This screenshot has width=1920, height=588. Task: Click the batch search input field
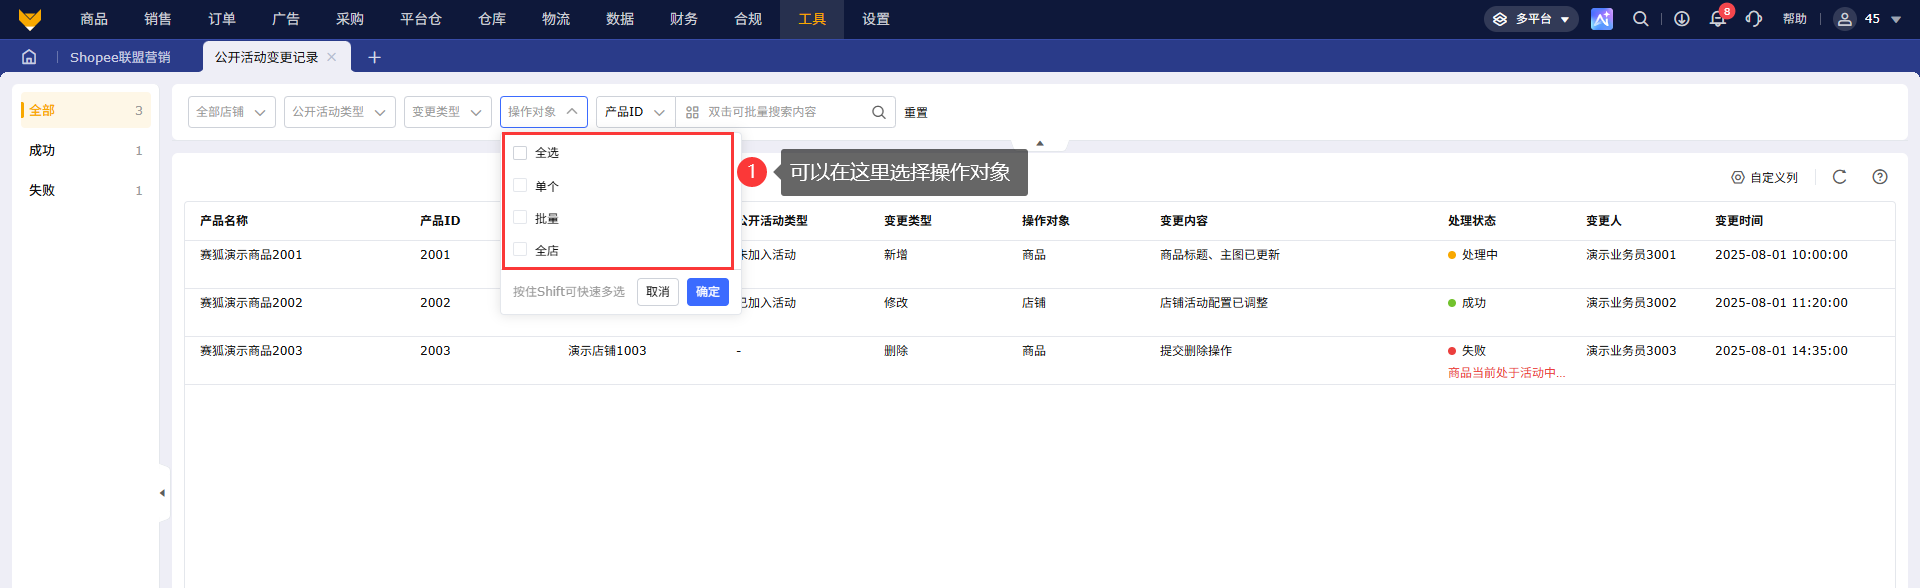[x=785, y=112]
